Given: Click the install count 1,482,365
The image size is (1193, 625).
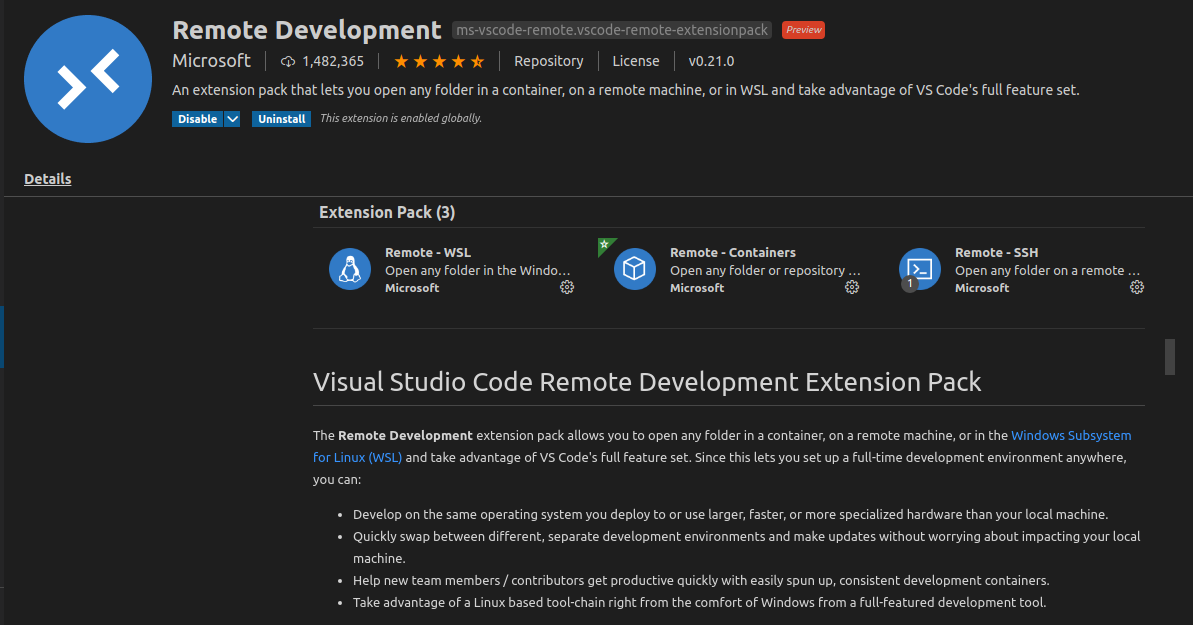Looking at the screenshot, I should click(x=332, y=62).
